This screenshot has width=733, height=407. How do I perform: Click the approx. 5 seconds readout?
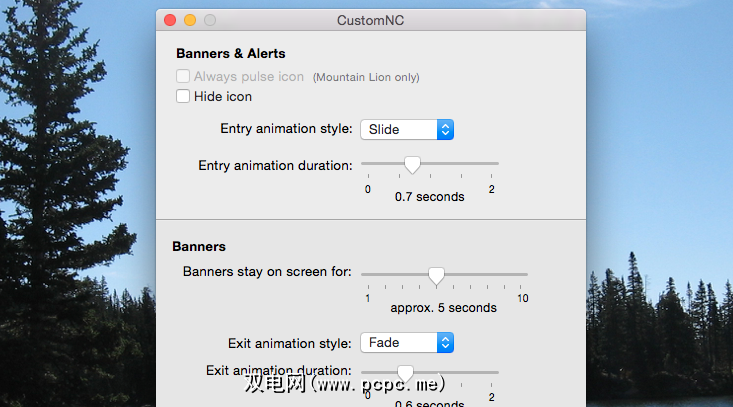pos(443,307)
